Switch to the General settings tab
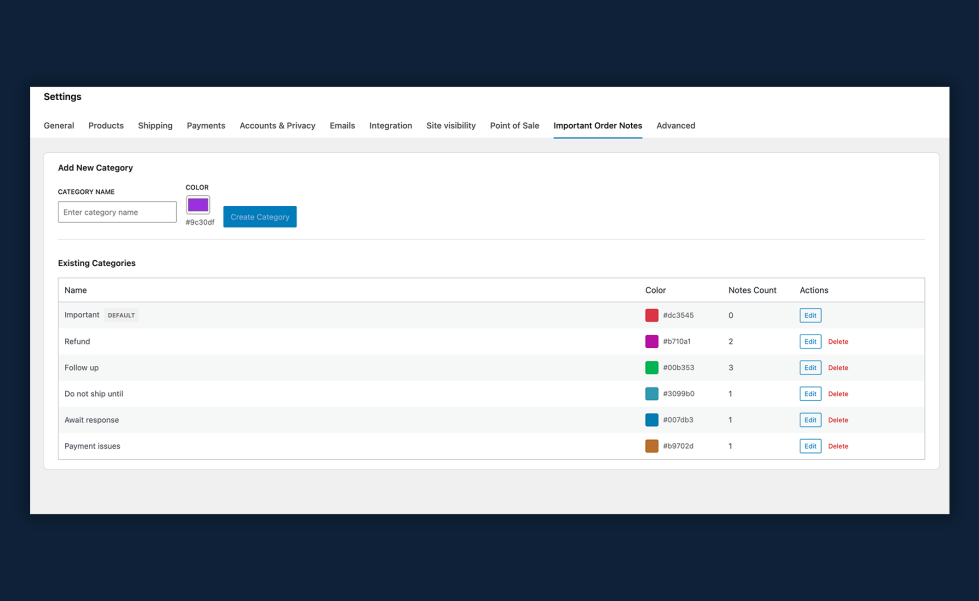 point(58,125)
